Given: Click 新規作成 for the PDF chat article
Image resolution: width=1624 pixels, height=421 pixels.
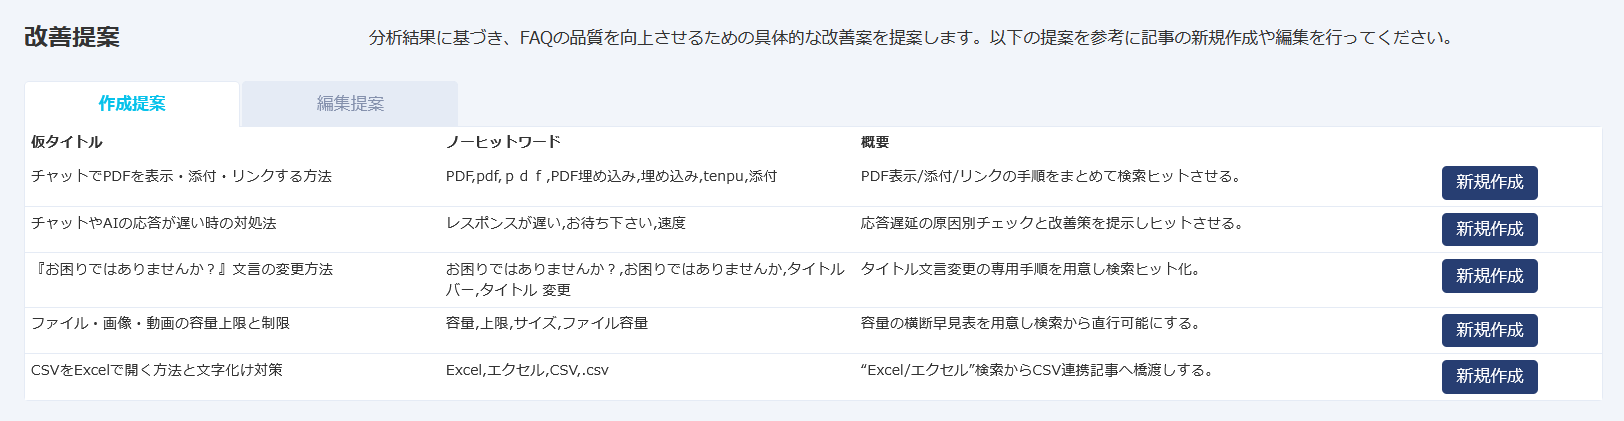Looking at the screenshot, I should (x=1489, y=183).
